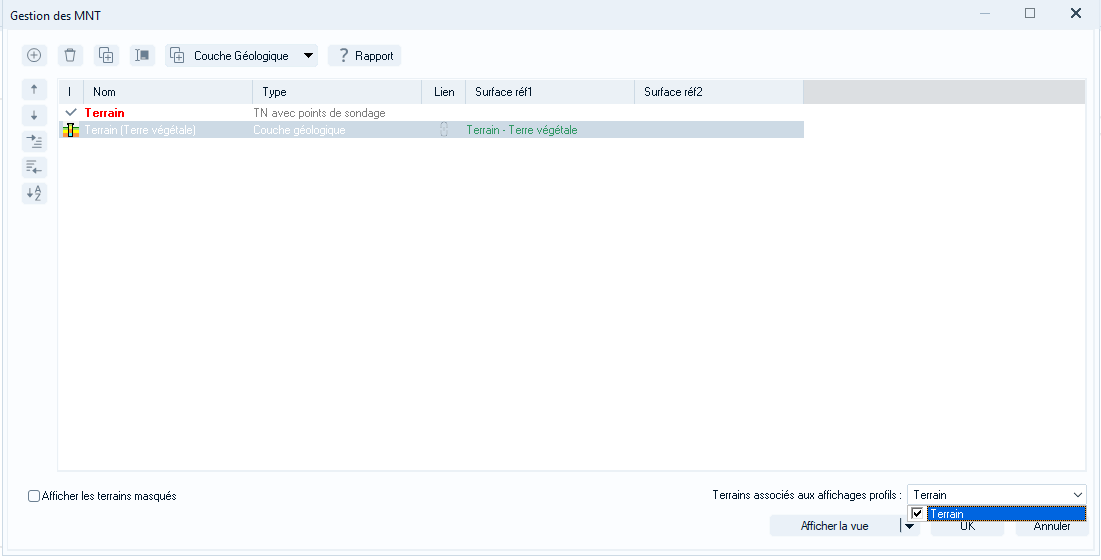Enable Afficher les terrains masqués checkbox
Image resolution: width=1101 pixels, height=560 pixels.
click(x=34, y=496)
